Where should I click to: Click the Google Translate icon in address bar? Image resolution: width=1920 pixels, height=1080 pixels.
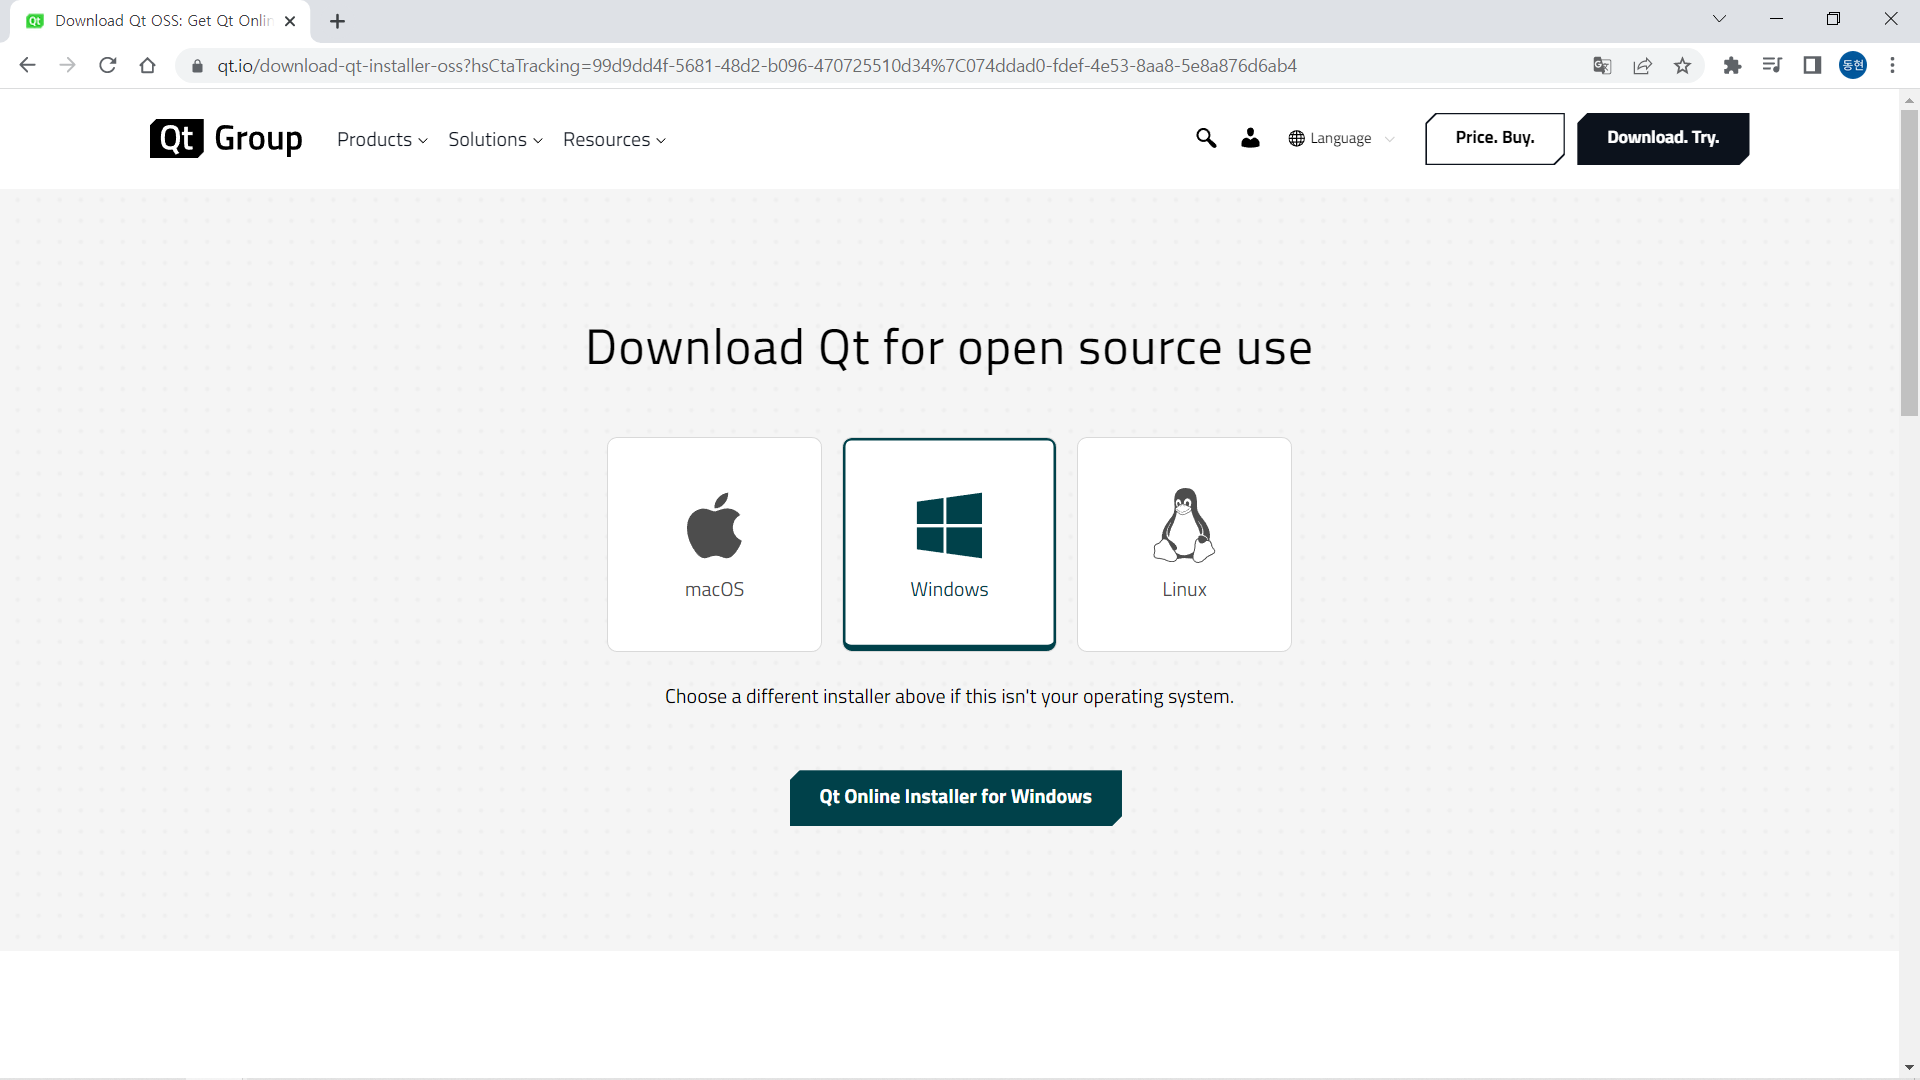tap(1602, 66)
